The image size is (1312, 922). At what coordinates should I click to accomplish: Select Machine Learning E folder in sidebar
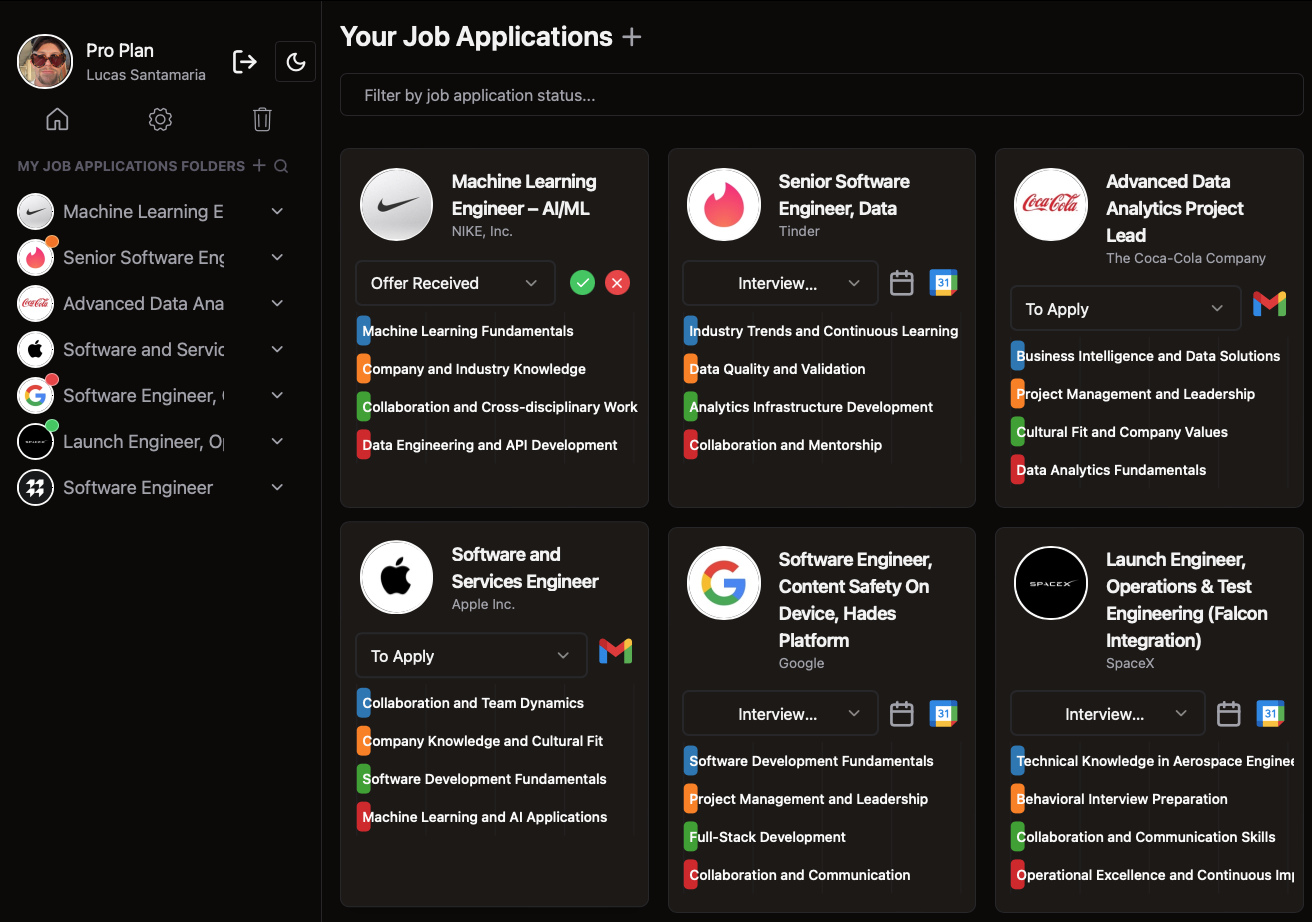coord(143,211)
